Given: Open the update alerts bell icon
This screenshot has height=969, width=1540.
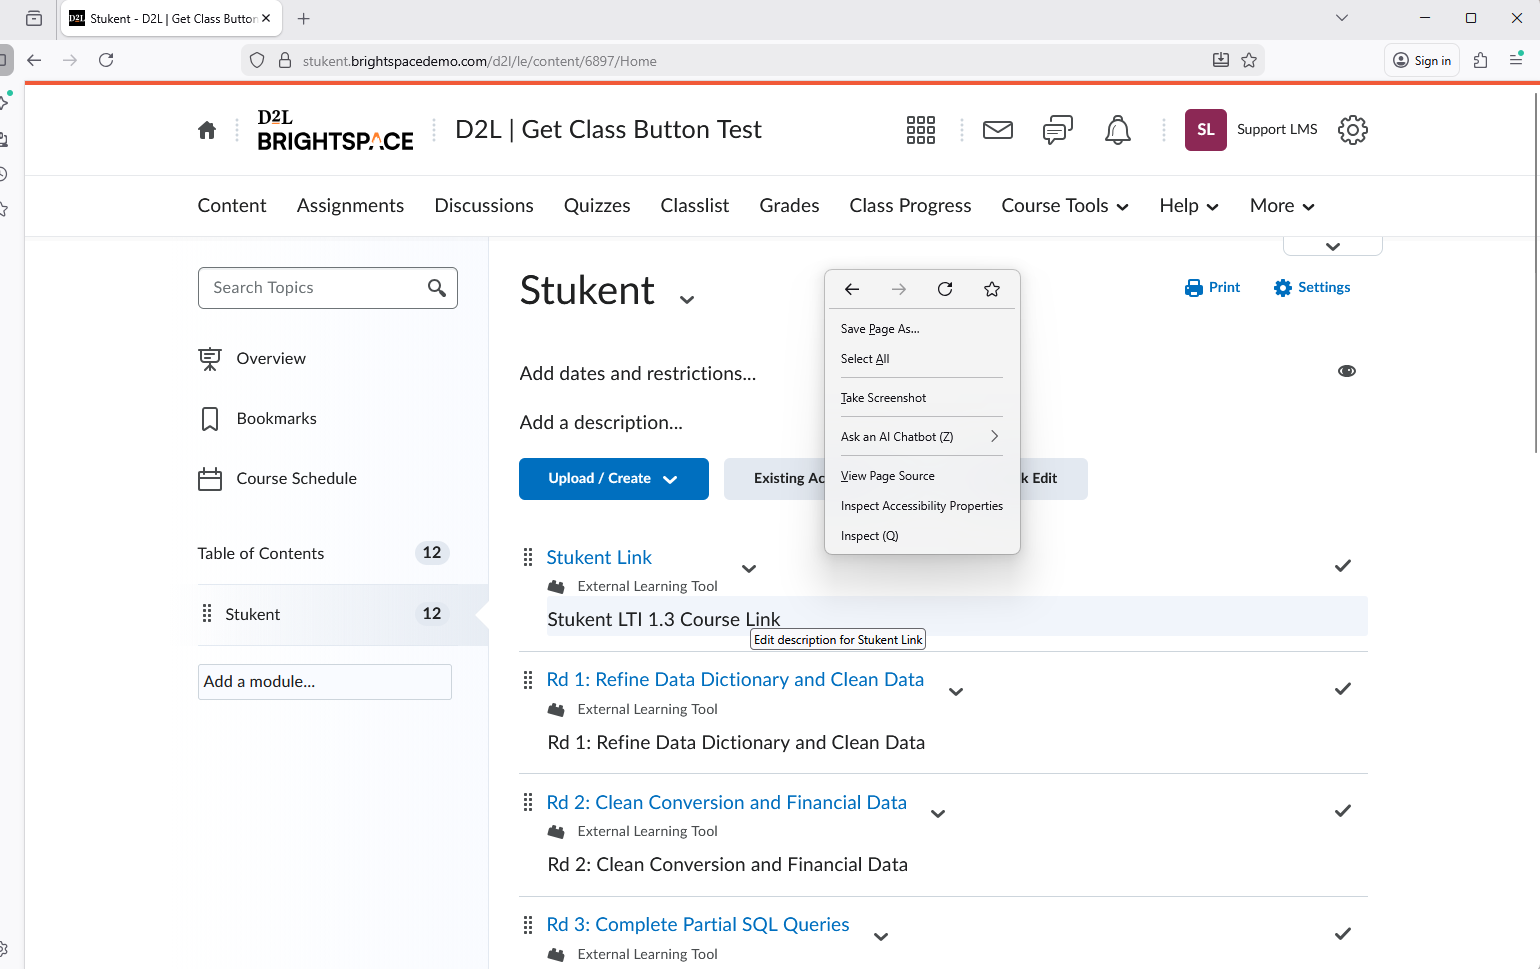Looking at the screenshot, I should tap(1117, 130).
